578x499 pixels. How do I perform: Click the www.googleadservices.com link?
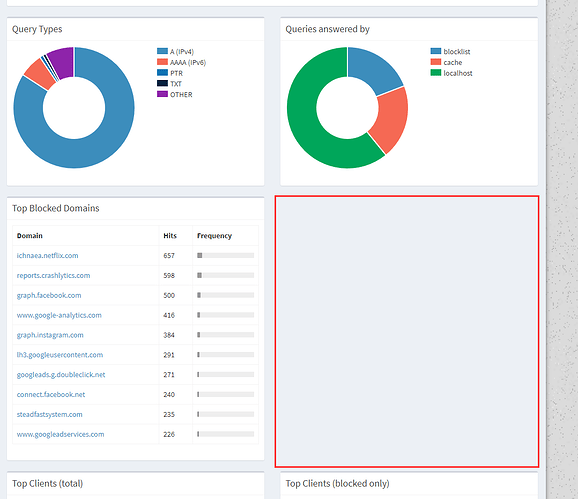point(60,435)
